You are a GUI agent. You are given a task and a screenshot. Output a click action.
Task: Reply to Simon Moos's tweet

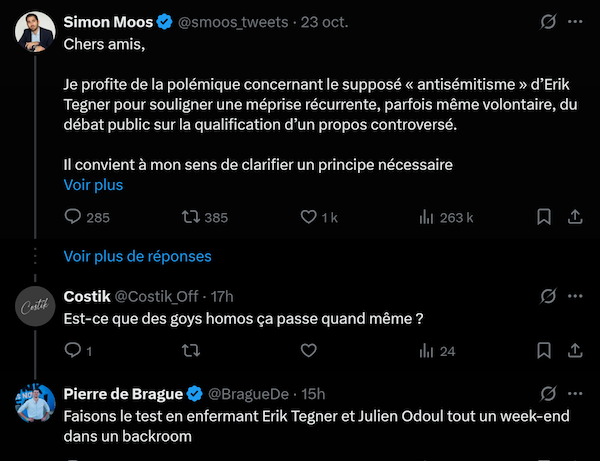click(73, 217)
